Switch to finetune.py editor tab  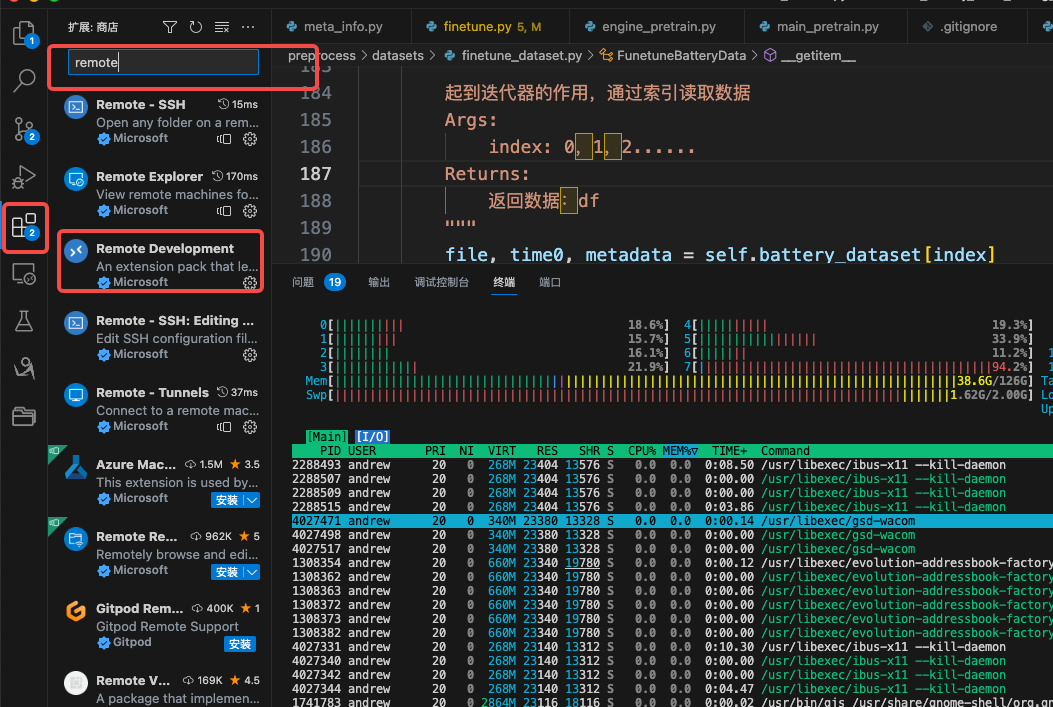point(490,27)
